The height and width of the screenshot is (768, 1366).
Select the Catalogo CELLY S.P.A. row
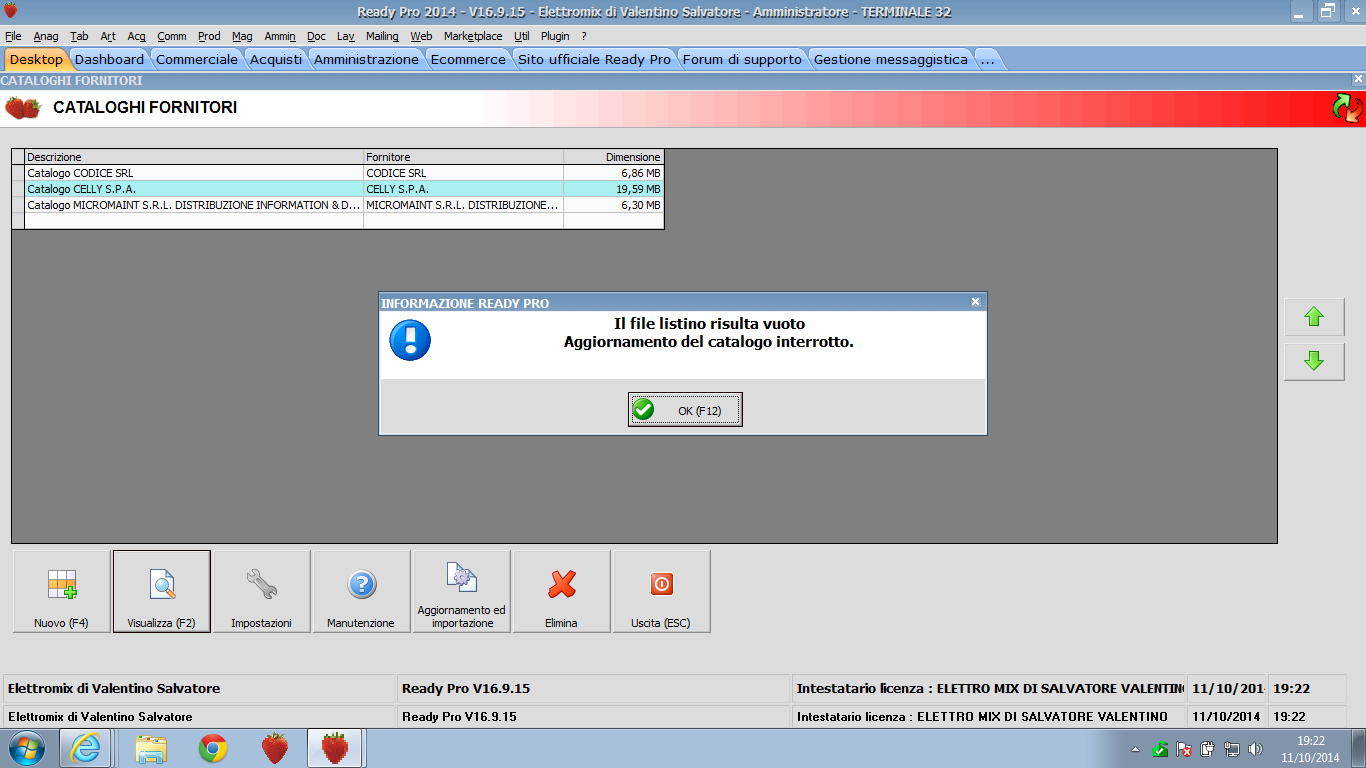coord(338,189)
